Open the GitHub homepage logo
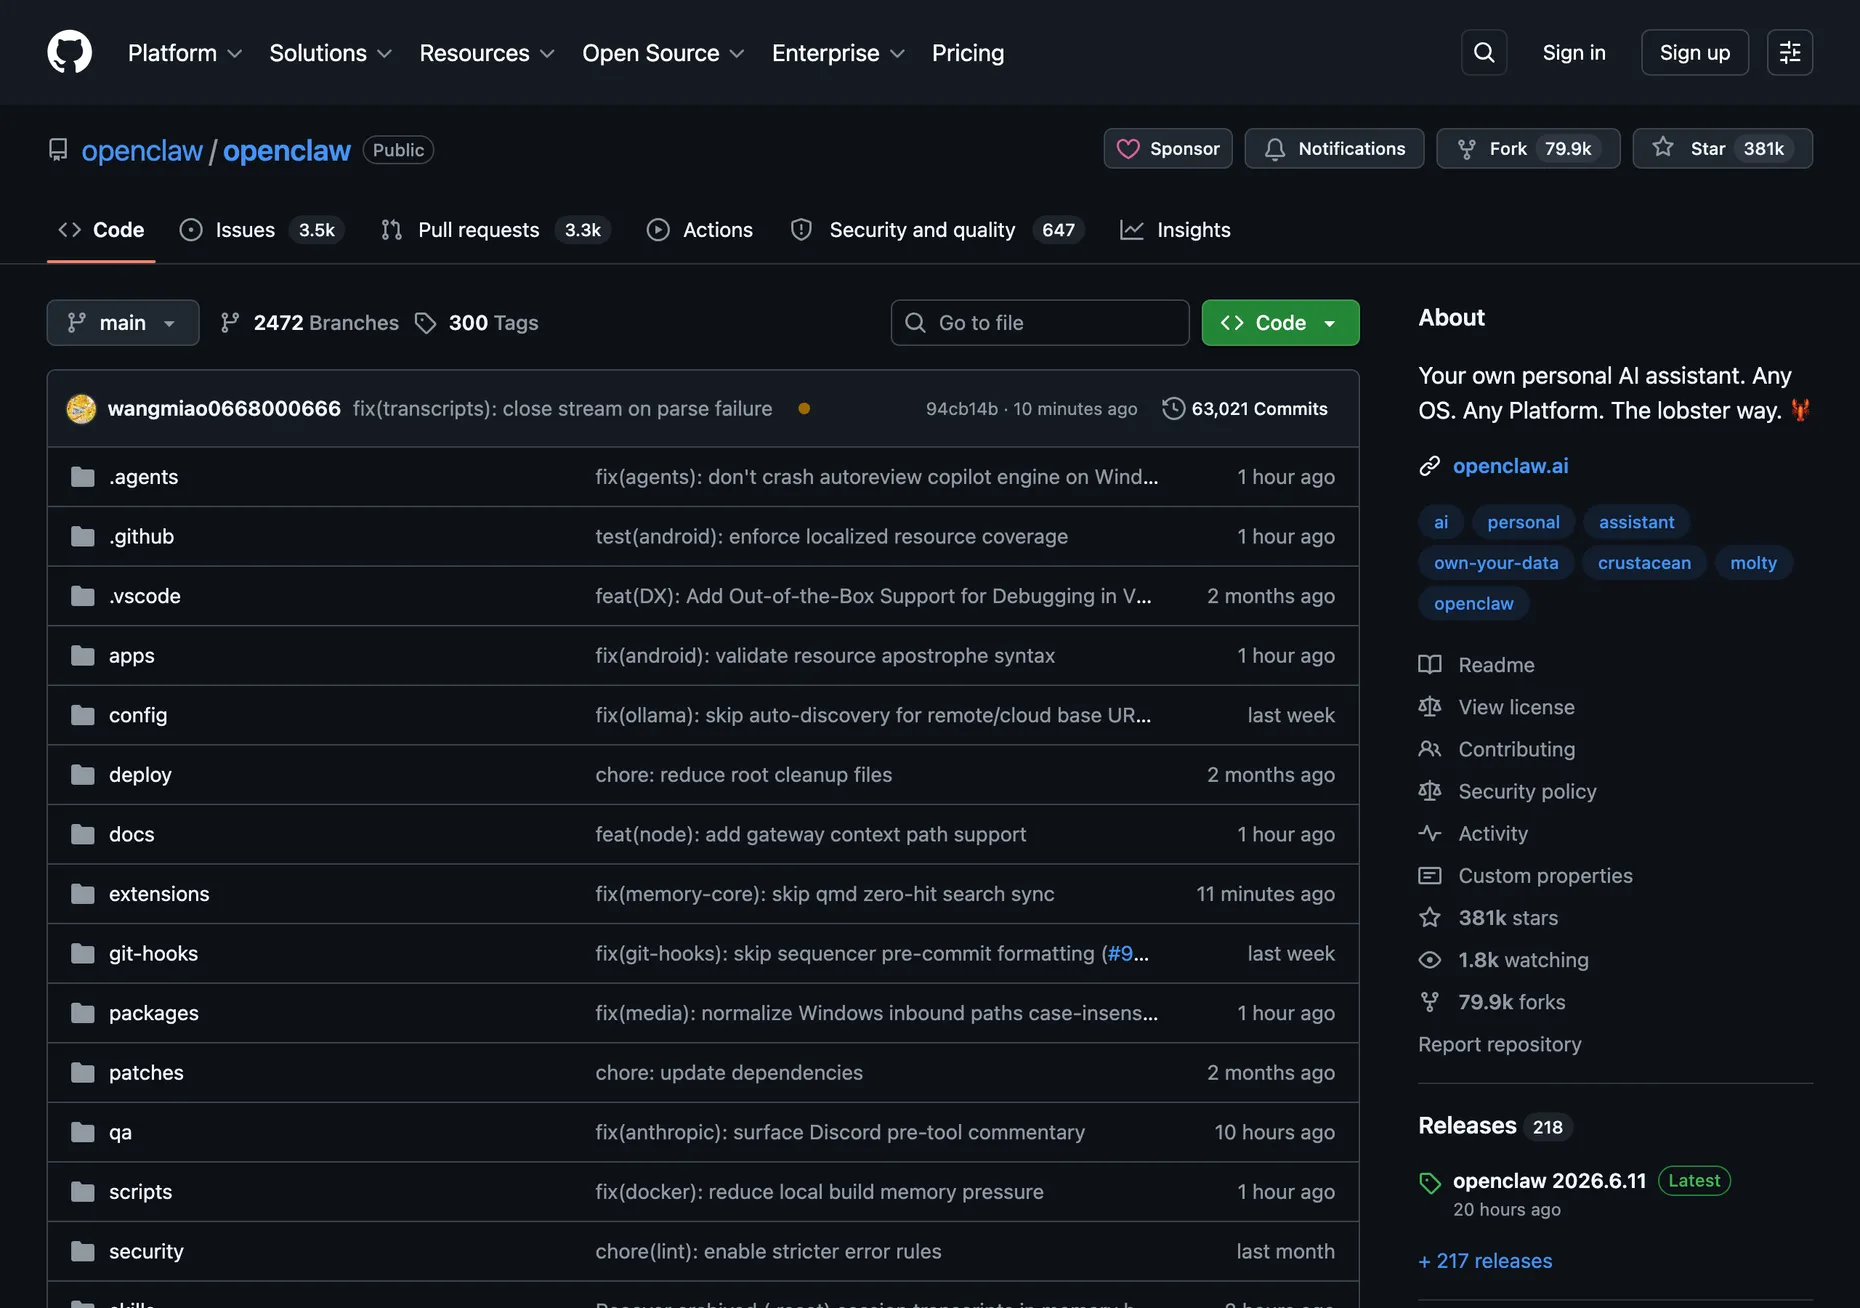This screenshot has height=1308, width=1860. click(x=70, y=52)
